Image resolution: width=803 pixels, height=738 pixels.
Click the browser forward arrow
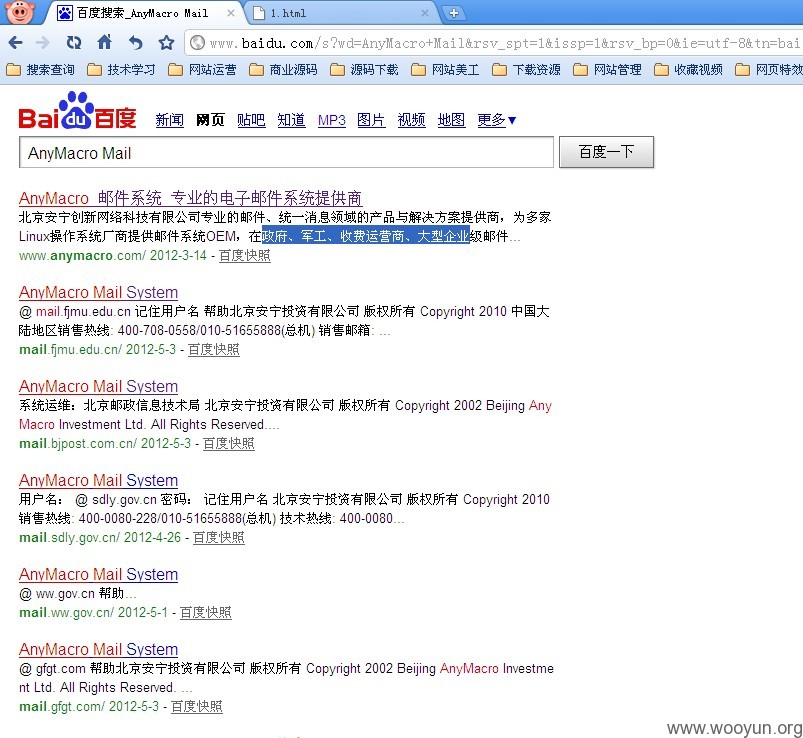coord(43,43)
